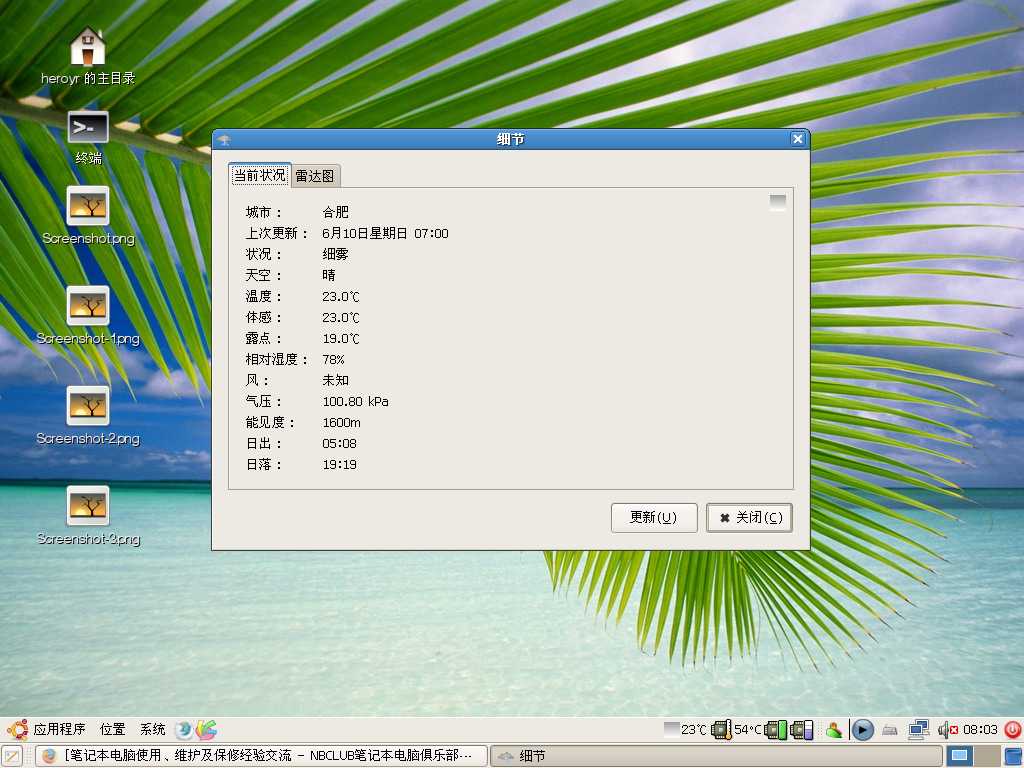Open the 终端 terminal desktop icon

pyautogui.click(x=88, y=128)
